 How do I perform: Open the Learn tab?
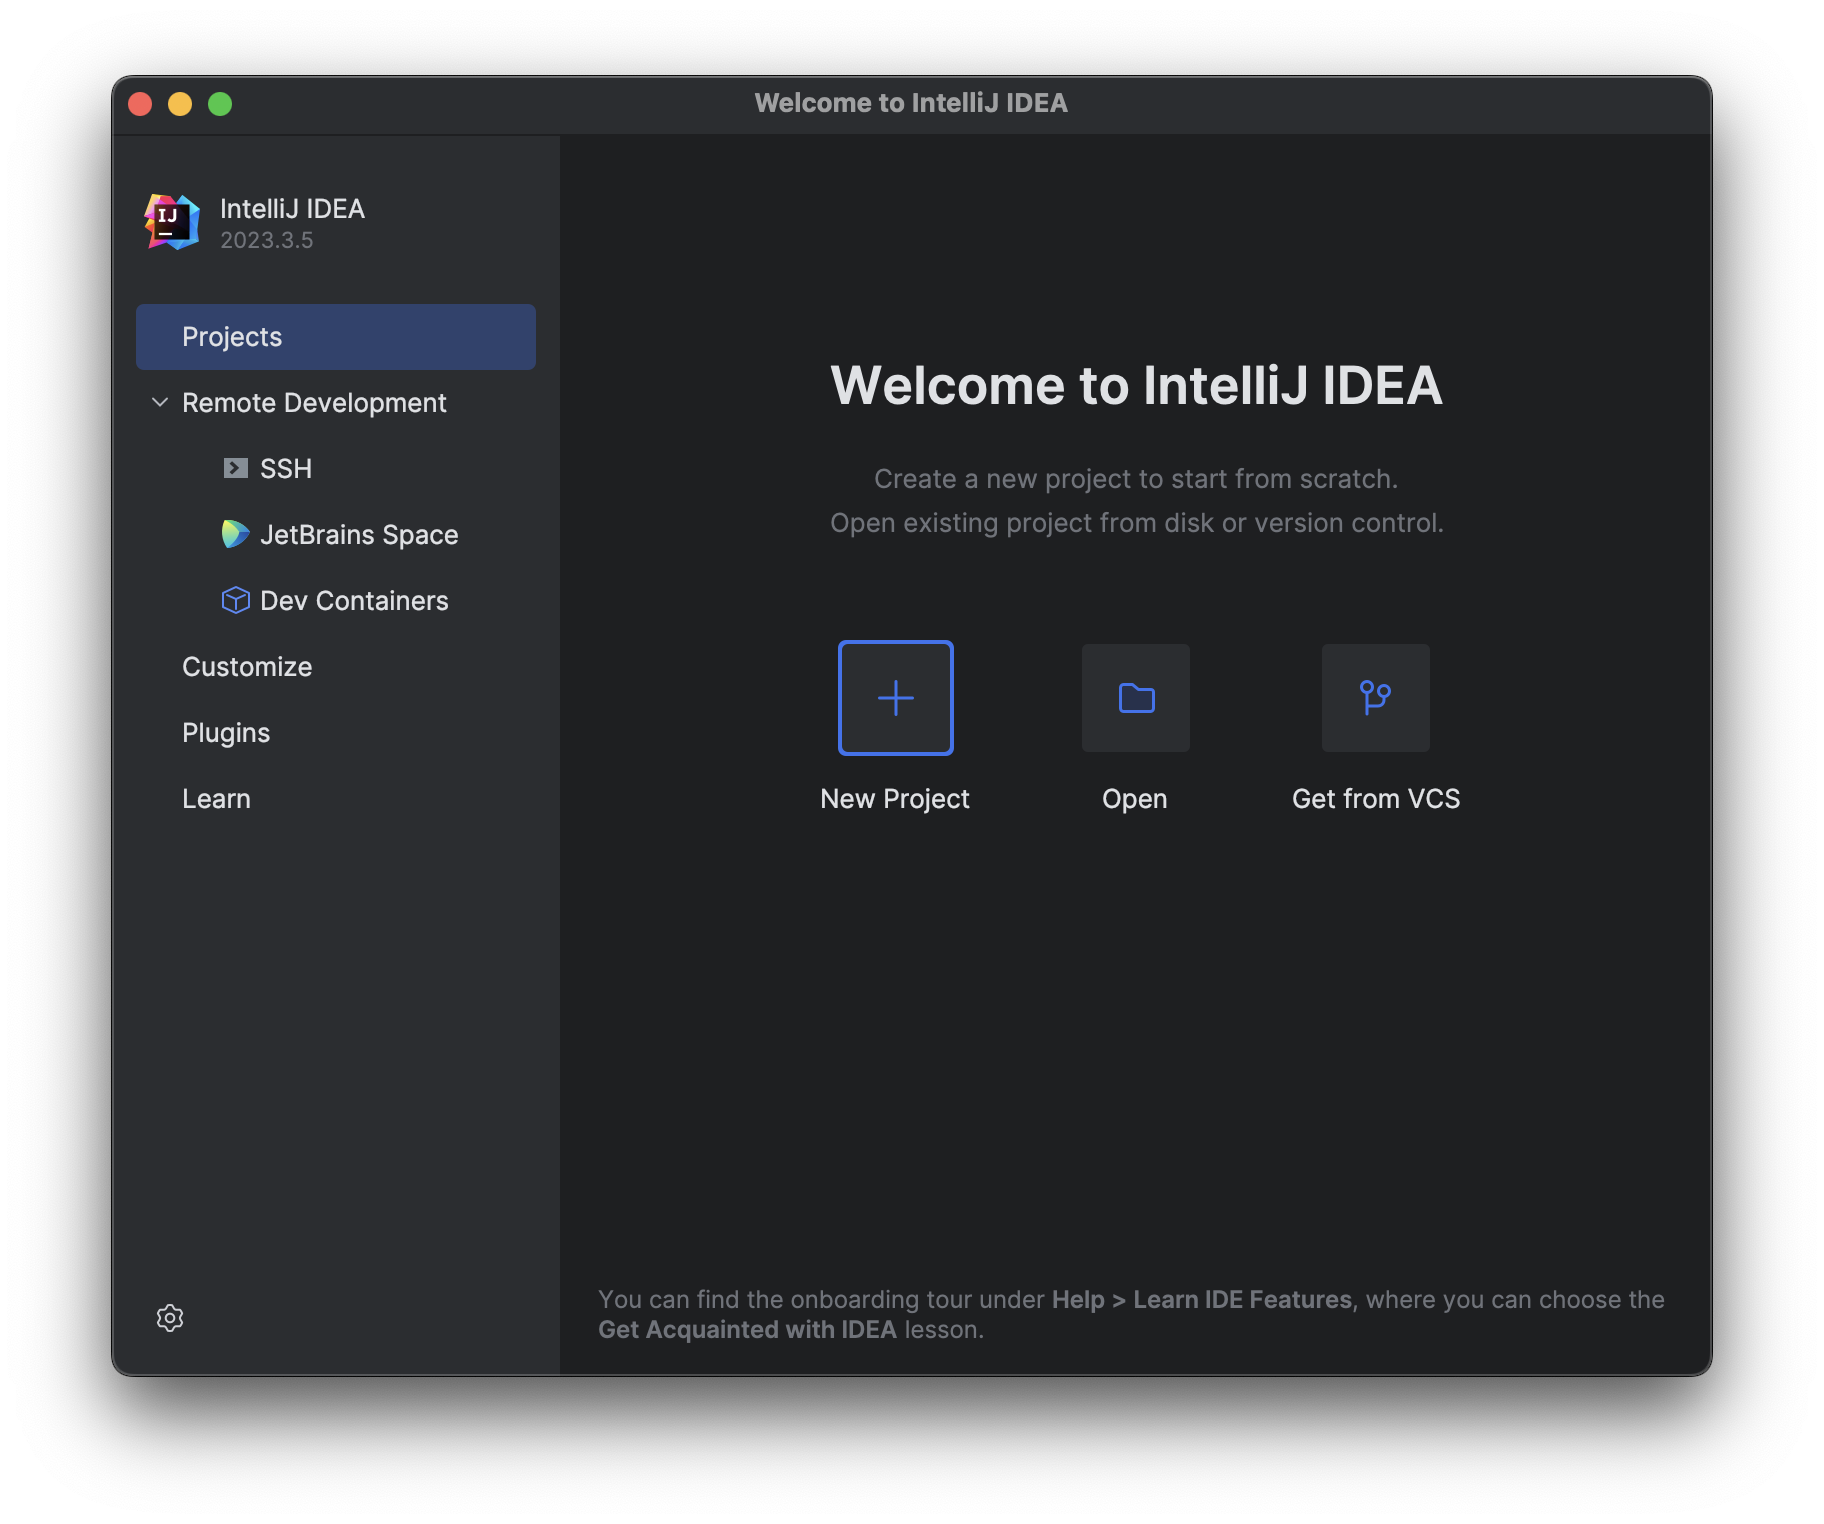tap(216, 799)
